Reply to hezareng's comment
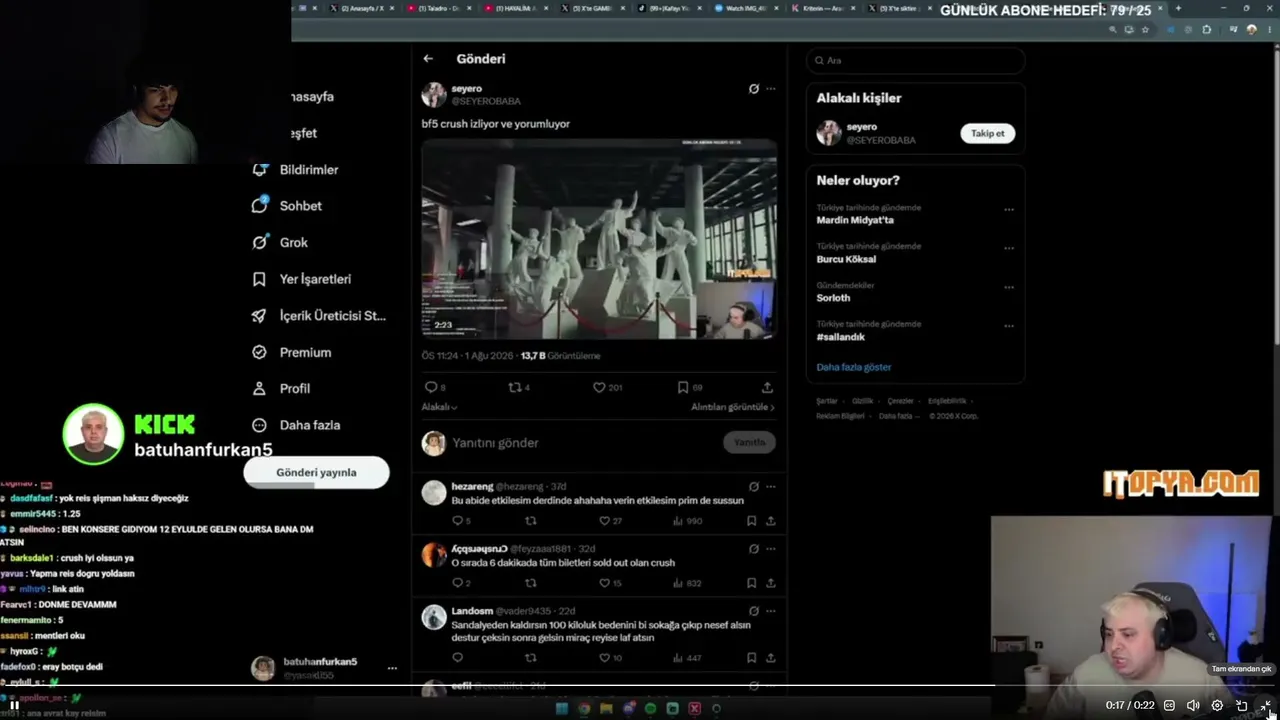 (x=458, y=521)
